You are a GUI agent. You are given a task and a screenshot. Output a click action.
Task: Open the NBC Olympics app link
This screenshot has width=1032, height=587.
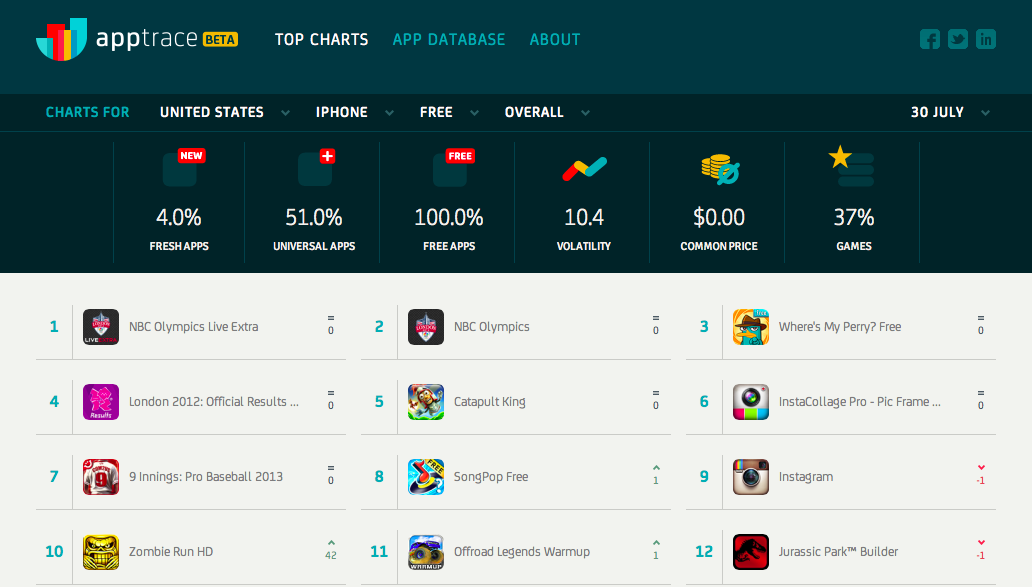492,327
